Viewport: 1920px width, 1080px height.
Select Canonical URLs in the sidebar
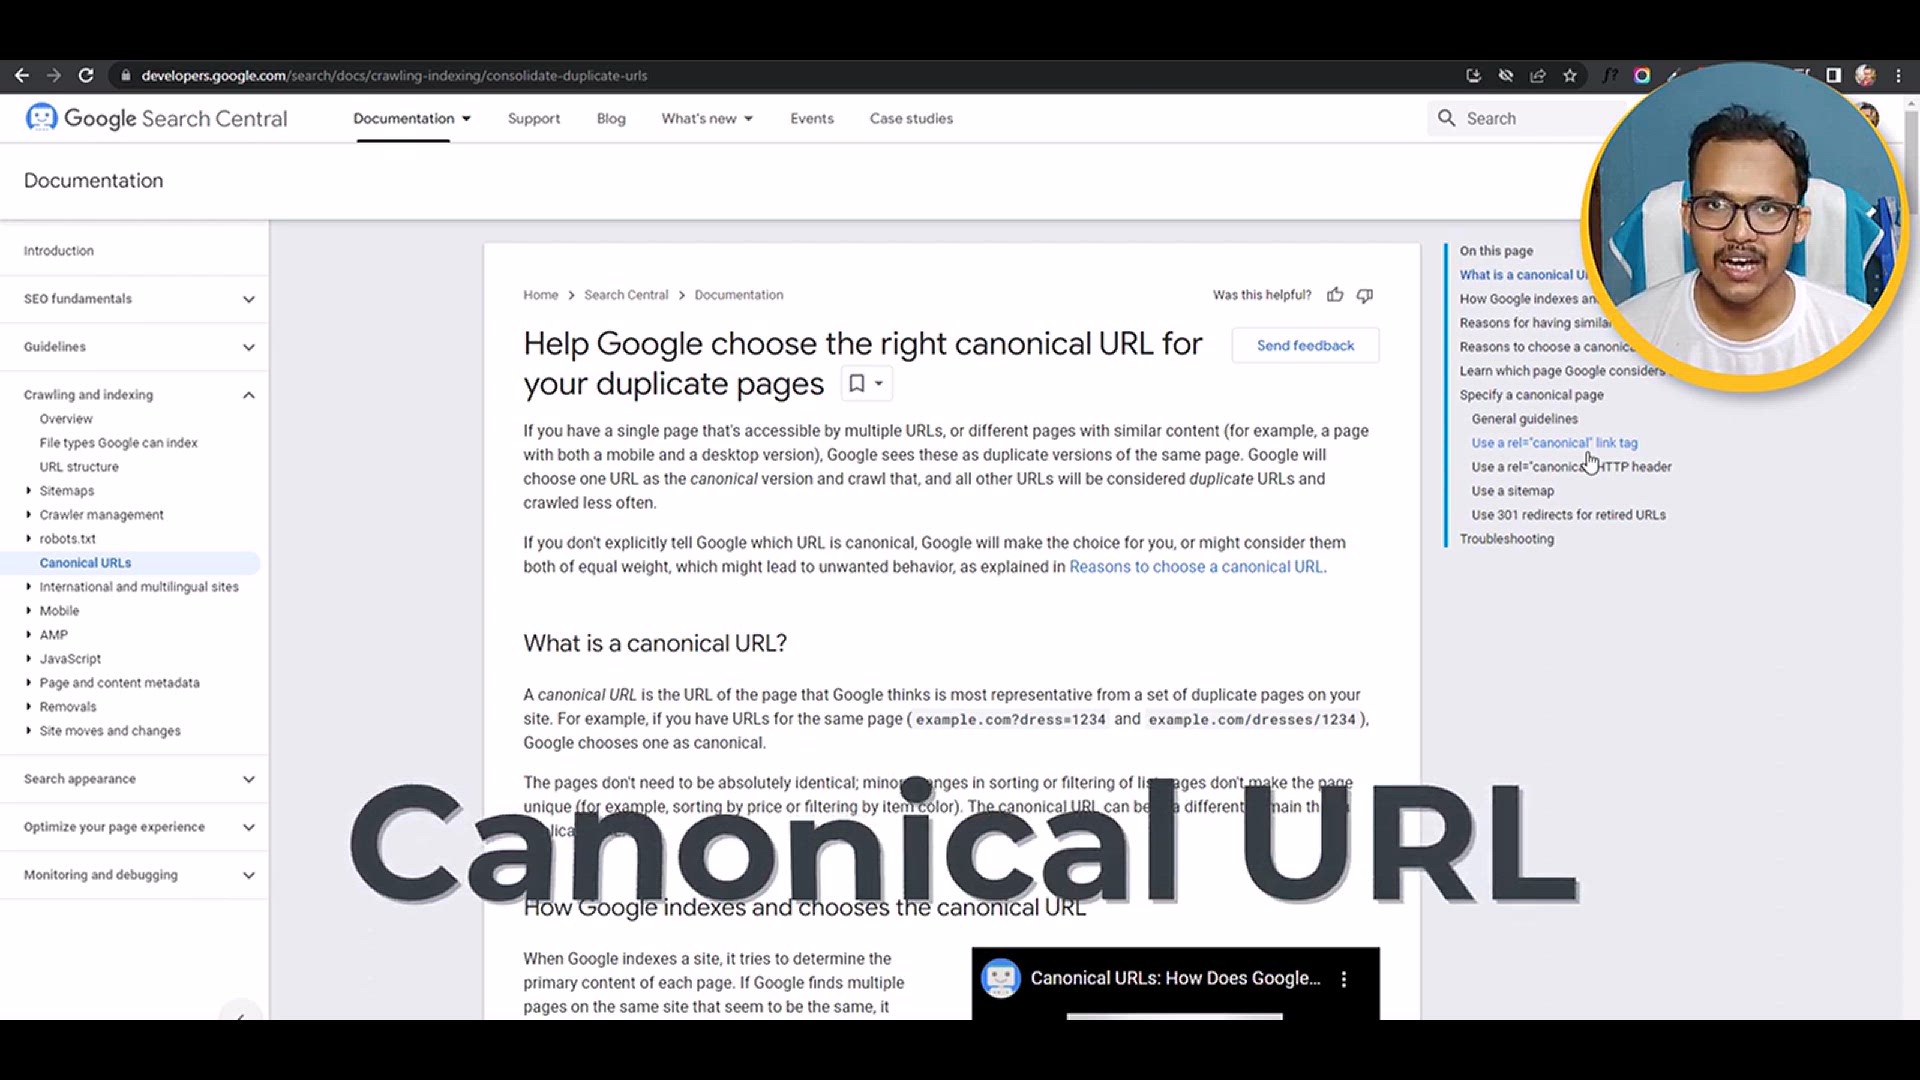(85, 563)
